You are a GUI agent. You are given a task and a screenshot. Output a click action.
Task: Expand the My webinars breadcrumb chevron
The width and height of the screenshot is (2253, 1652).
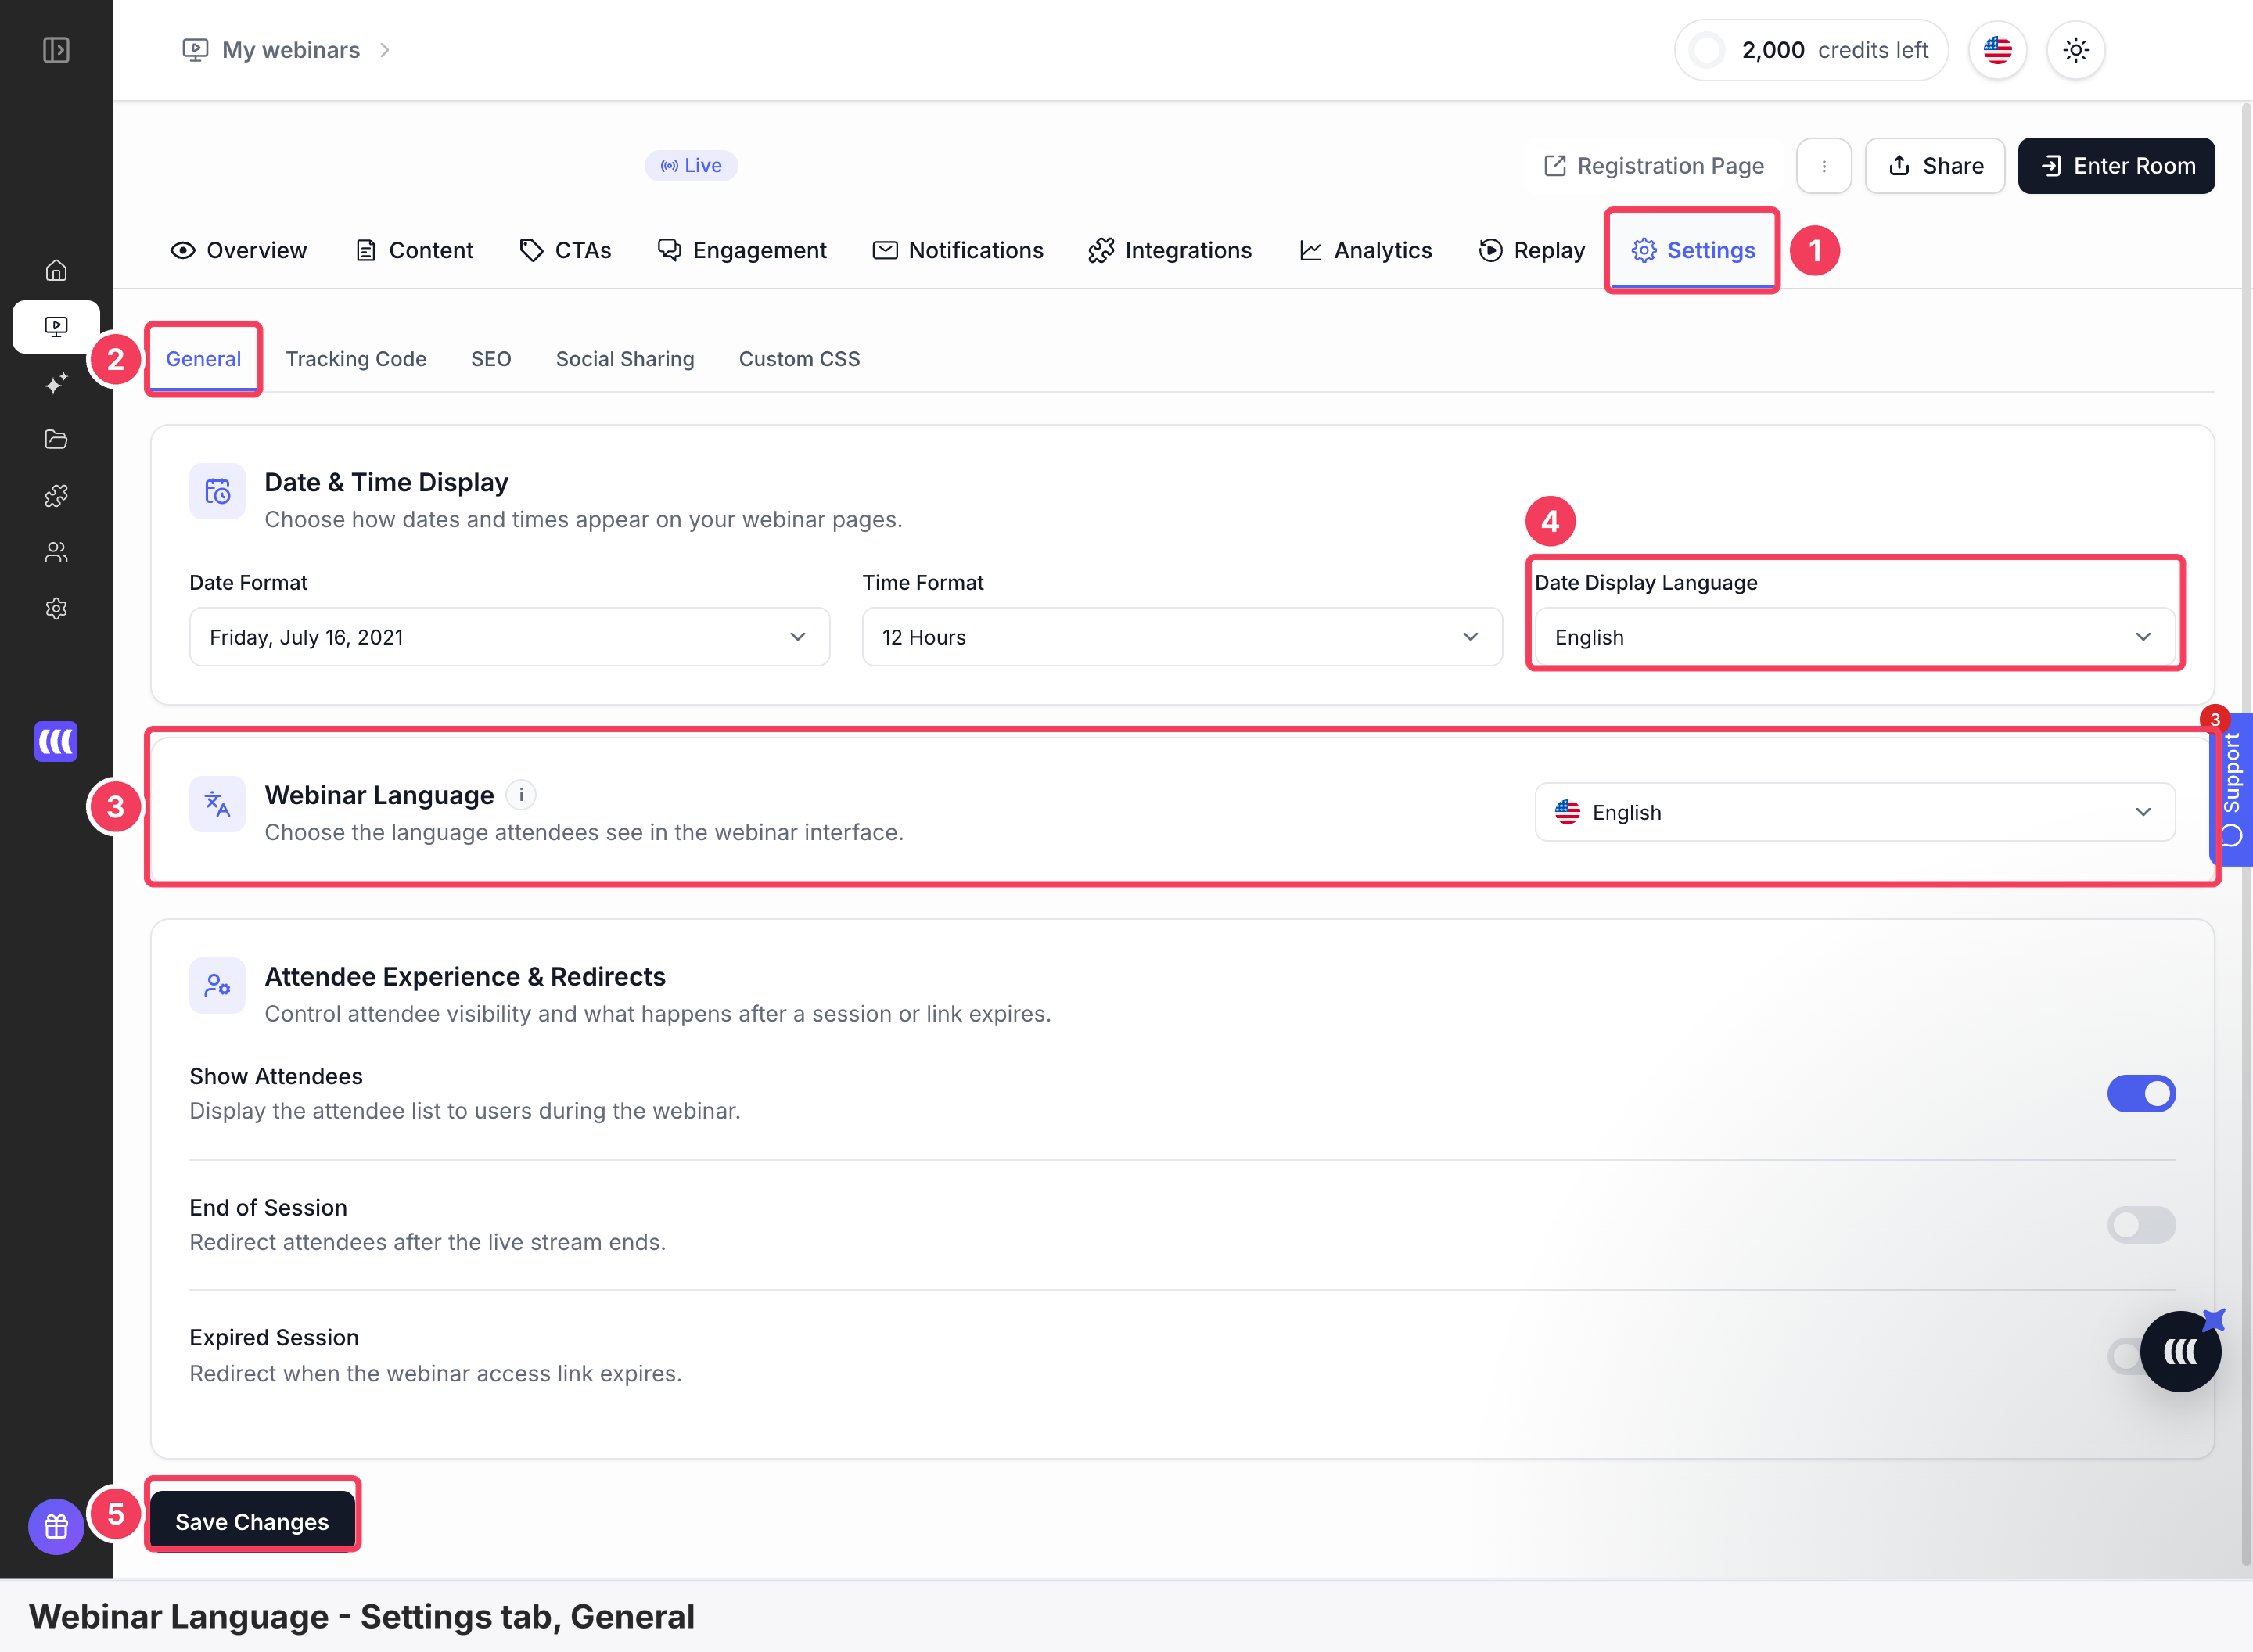click(385, 50)
